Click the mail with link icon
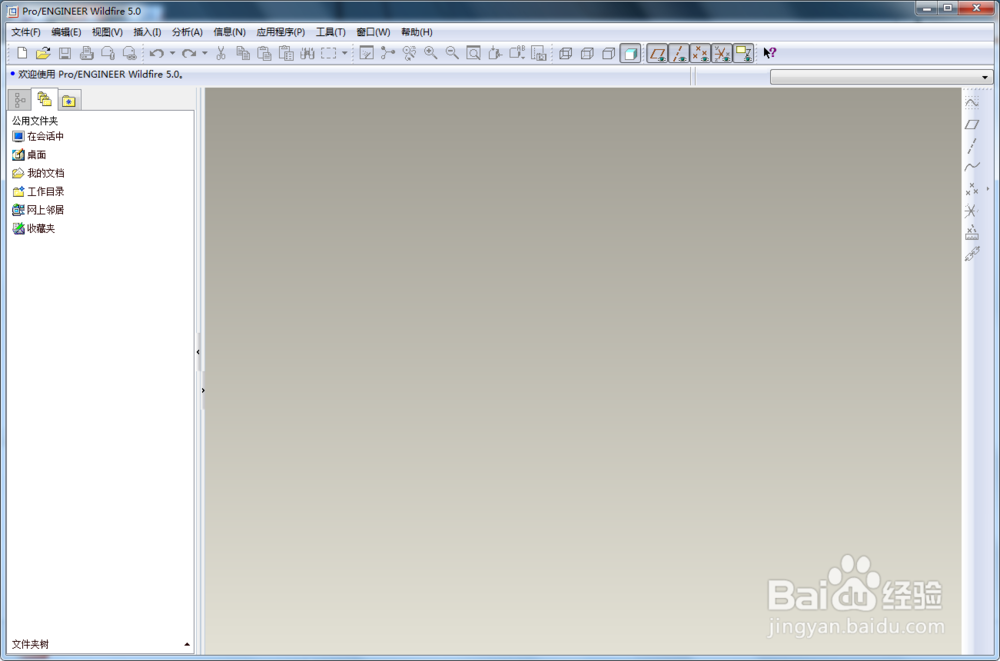This screenshot has width=1000, height=661. 129,54
